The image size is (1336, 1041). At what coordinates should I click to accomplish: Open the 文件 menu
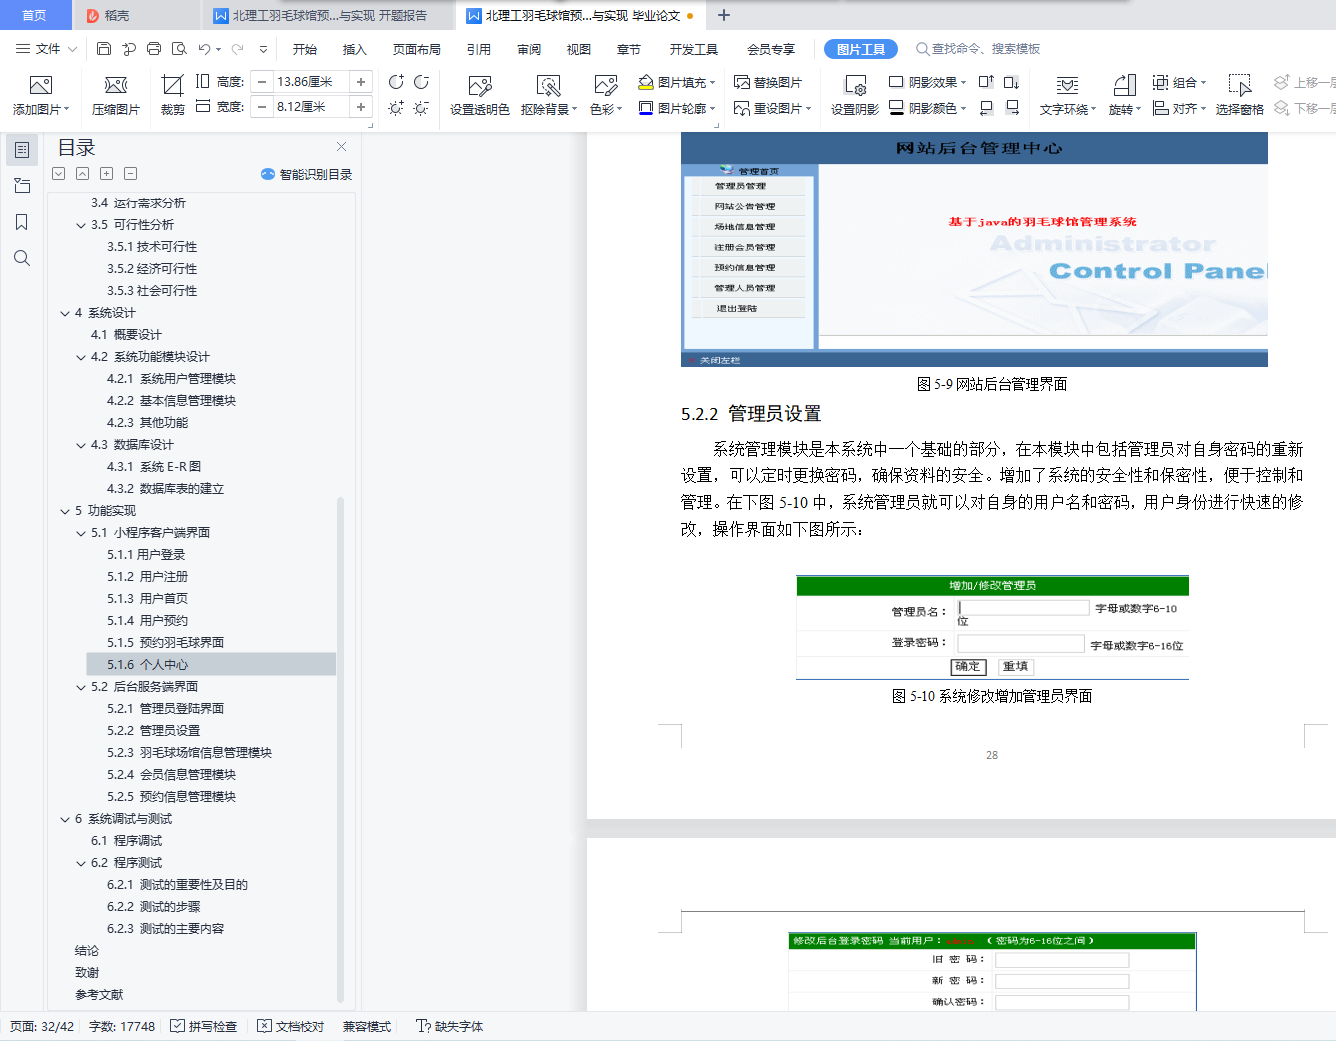pyautogui.click(x=47, y=48)
